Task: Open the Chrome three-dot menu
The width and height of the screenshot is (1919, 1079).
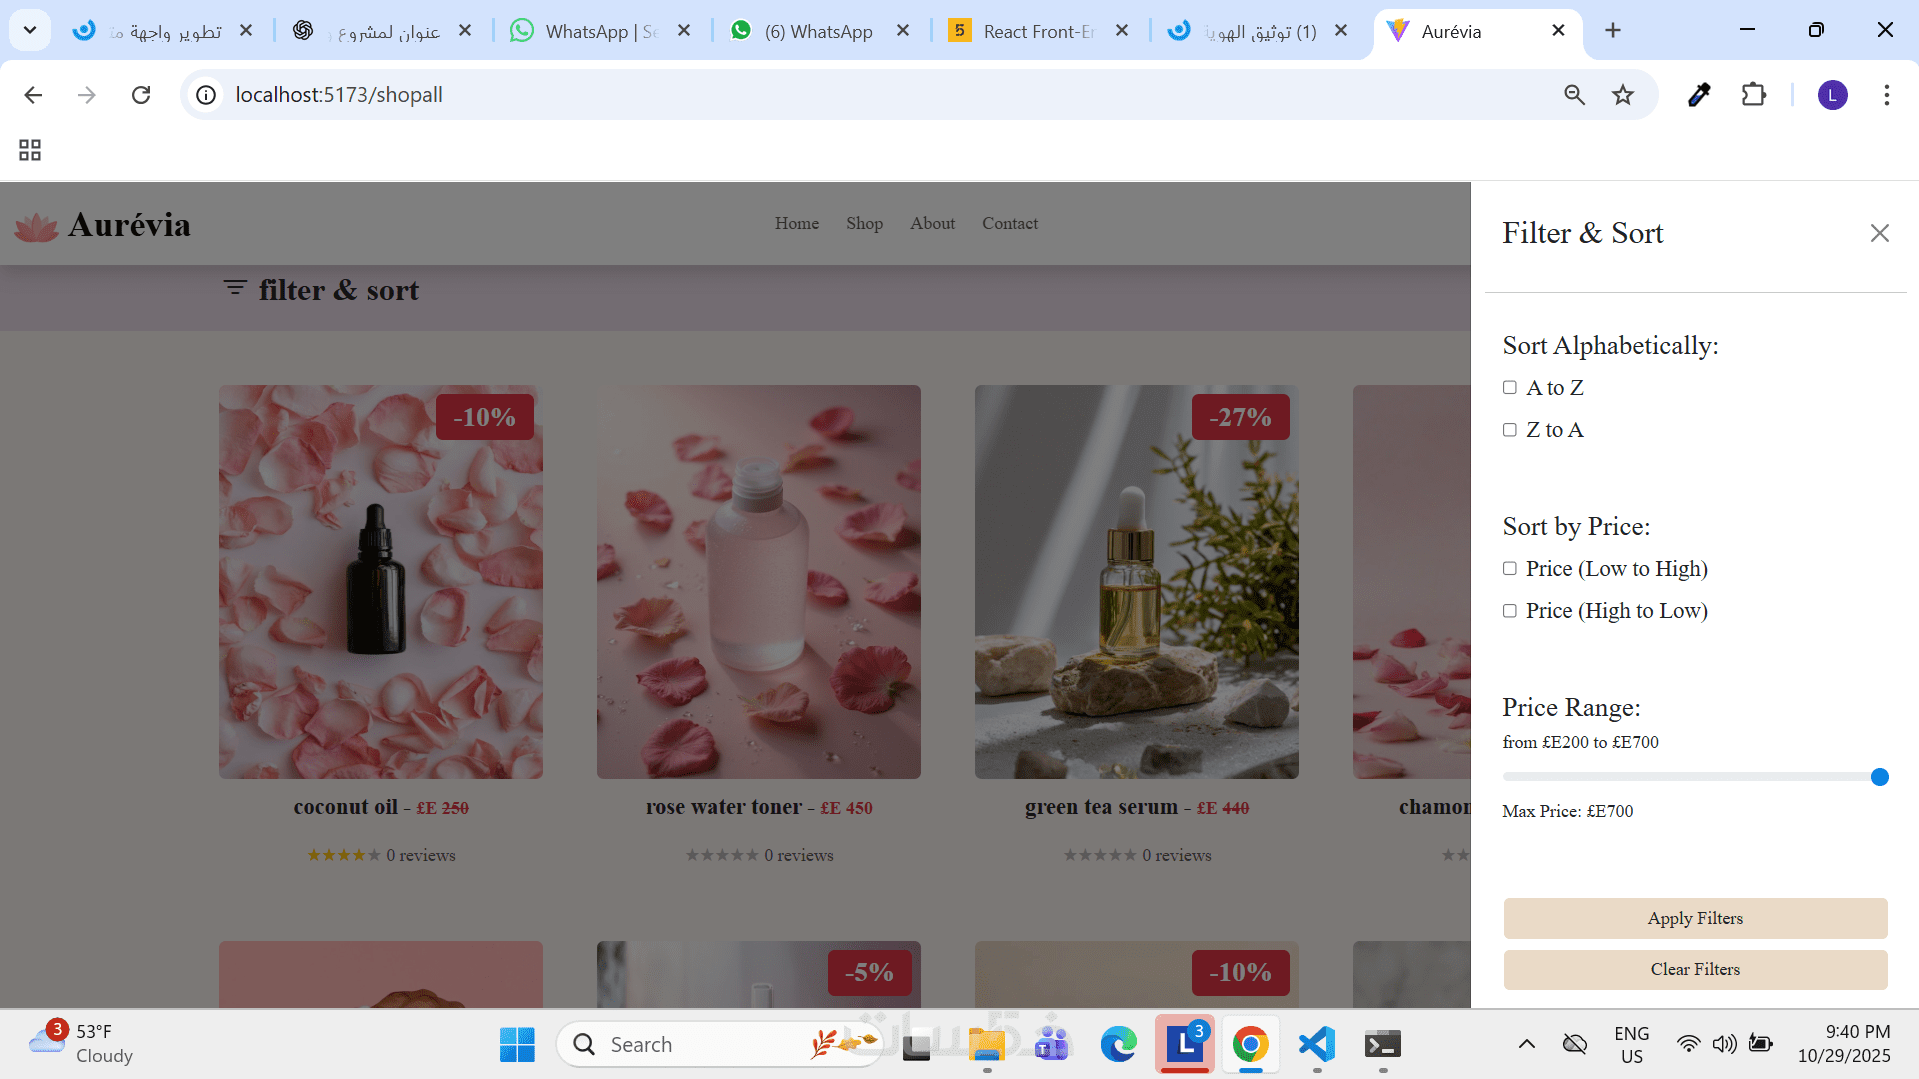Action: coord(1886,95)
